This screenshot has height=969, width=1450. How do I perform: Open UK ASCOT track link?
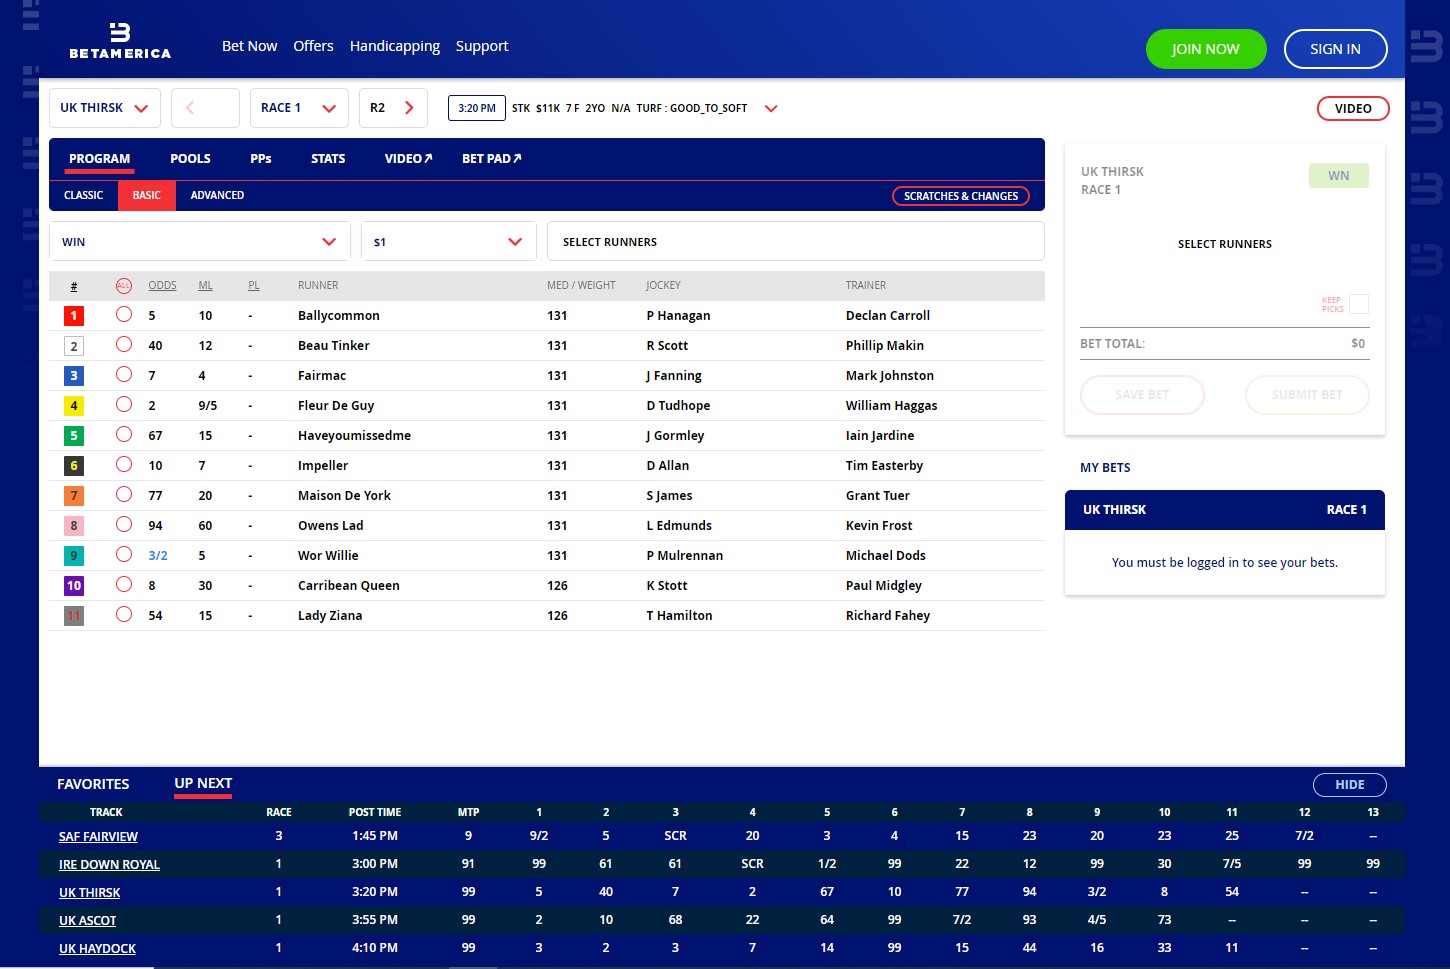[87, 921]
